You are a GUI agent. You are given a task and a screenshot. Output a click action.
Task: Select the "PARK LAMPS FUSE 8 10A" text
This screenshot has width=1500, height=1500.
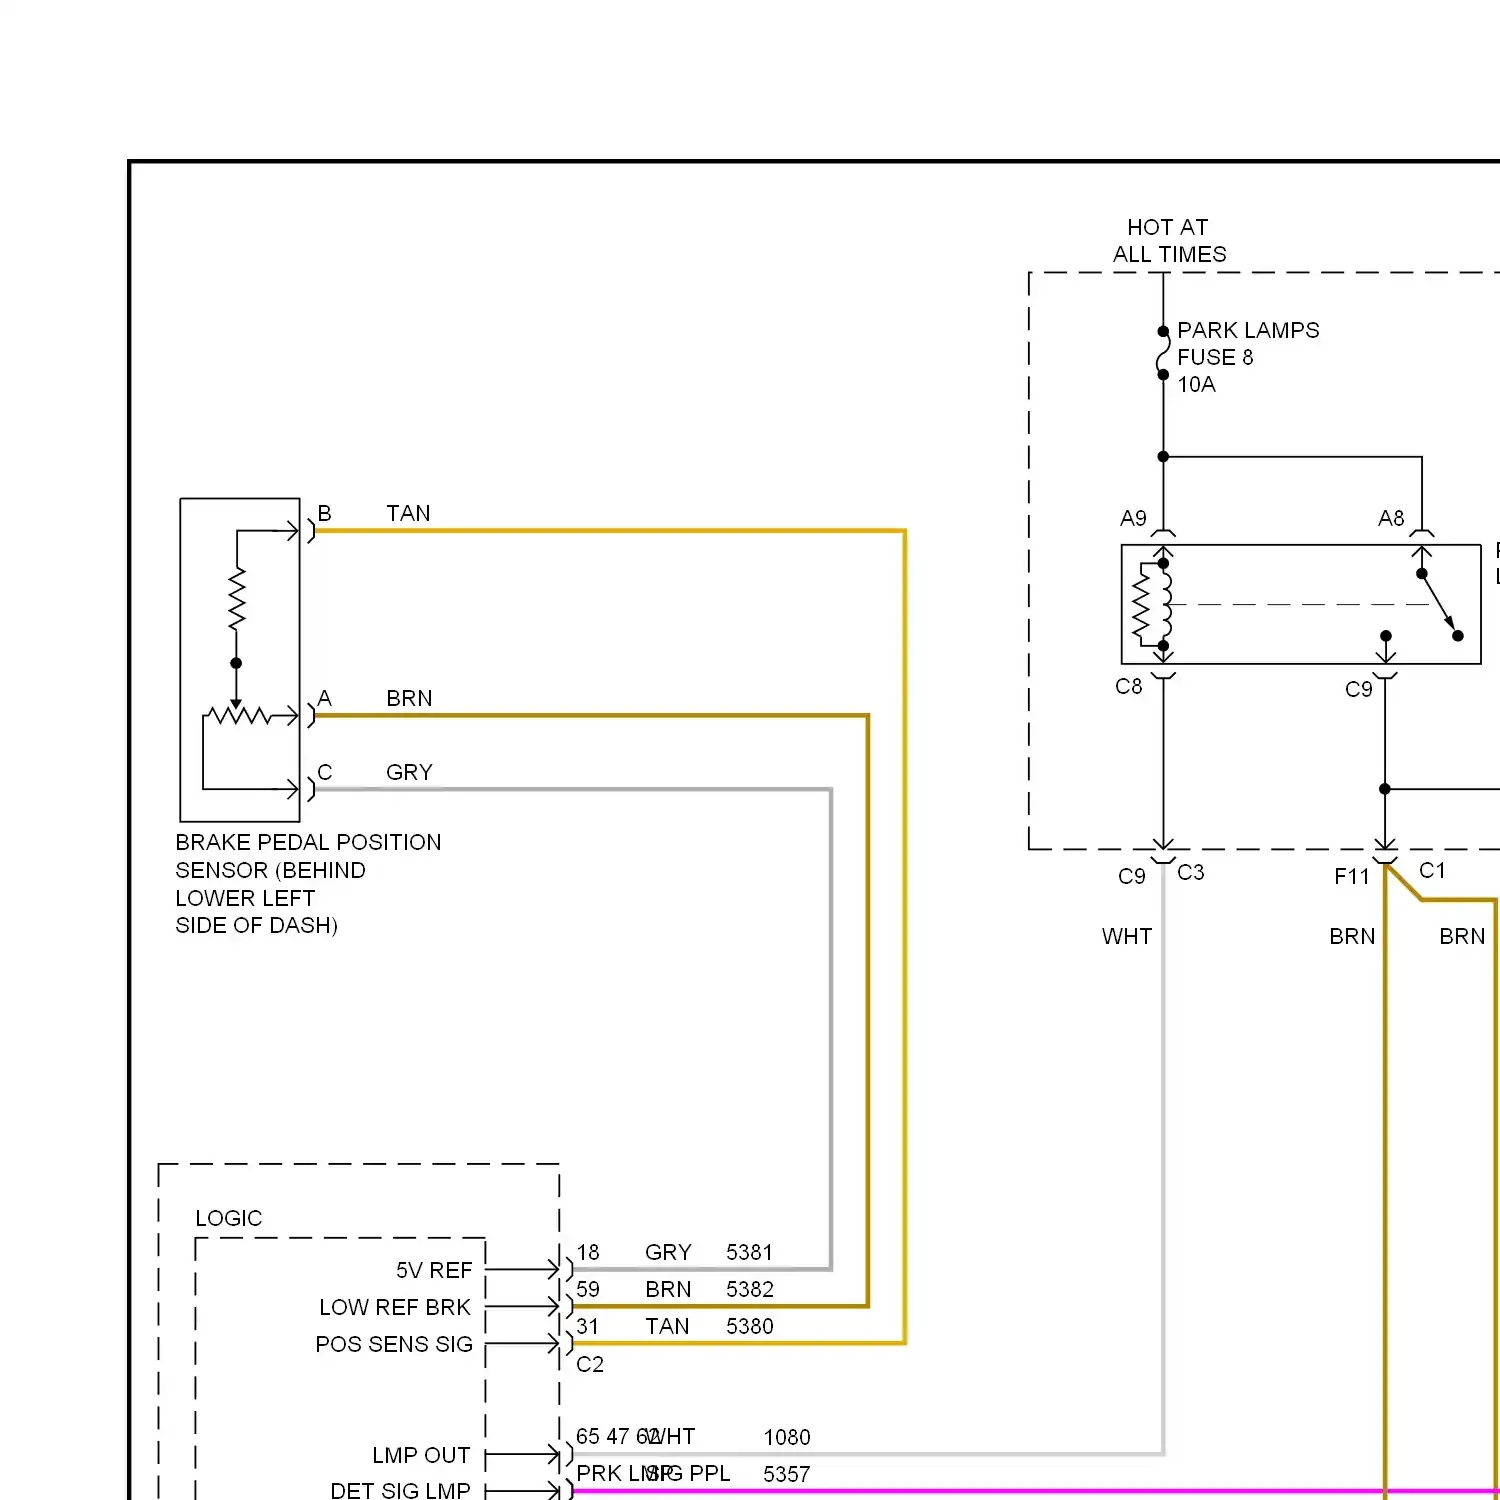pos(1248,357)
